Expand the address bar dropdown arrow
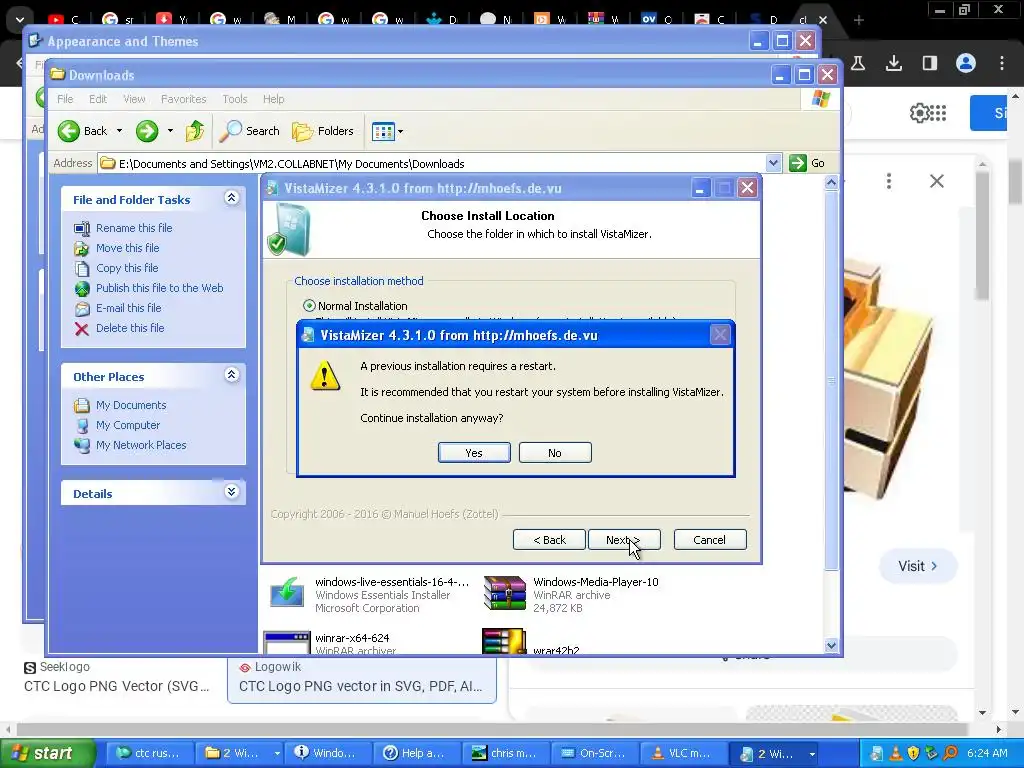 773,163
